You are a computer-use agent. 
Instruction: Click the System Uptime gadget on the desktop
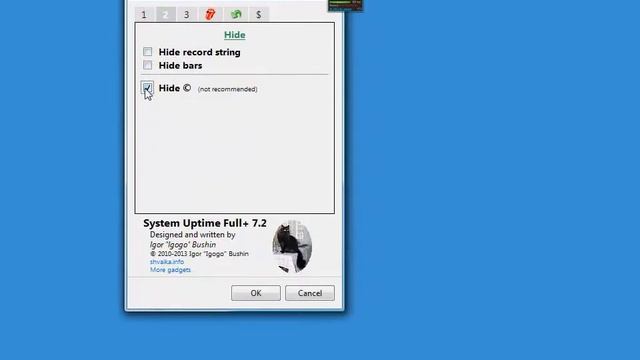pyautogui.click(x=345, y=5)
